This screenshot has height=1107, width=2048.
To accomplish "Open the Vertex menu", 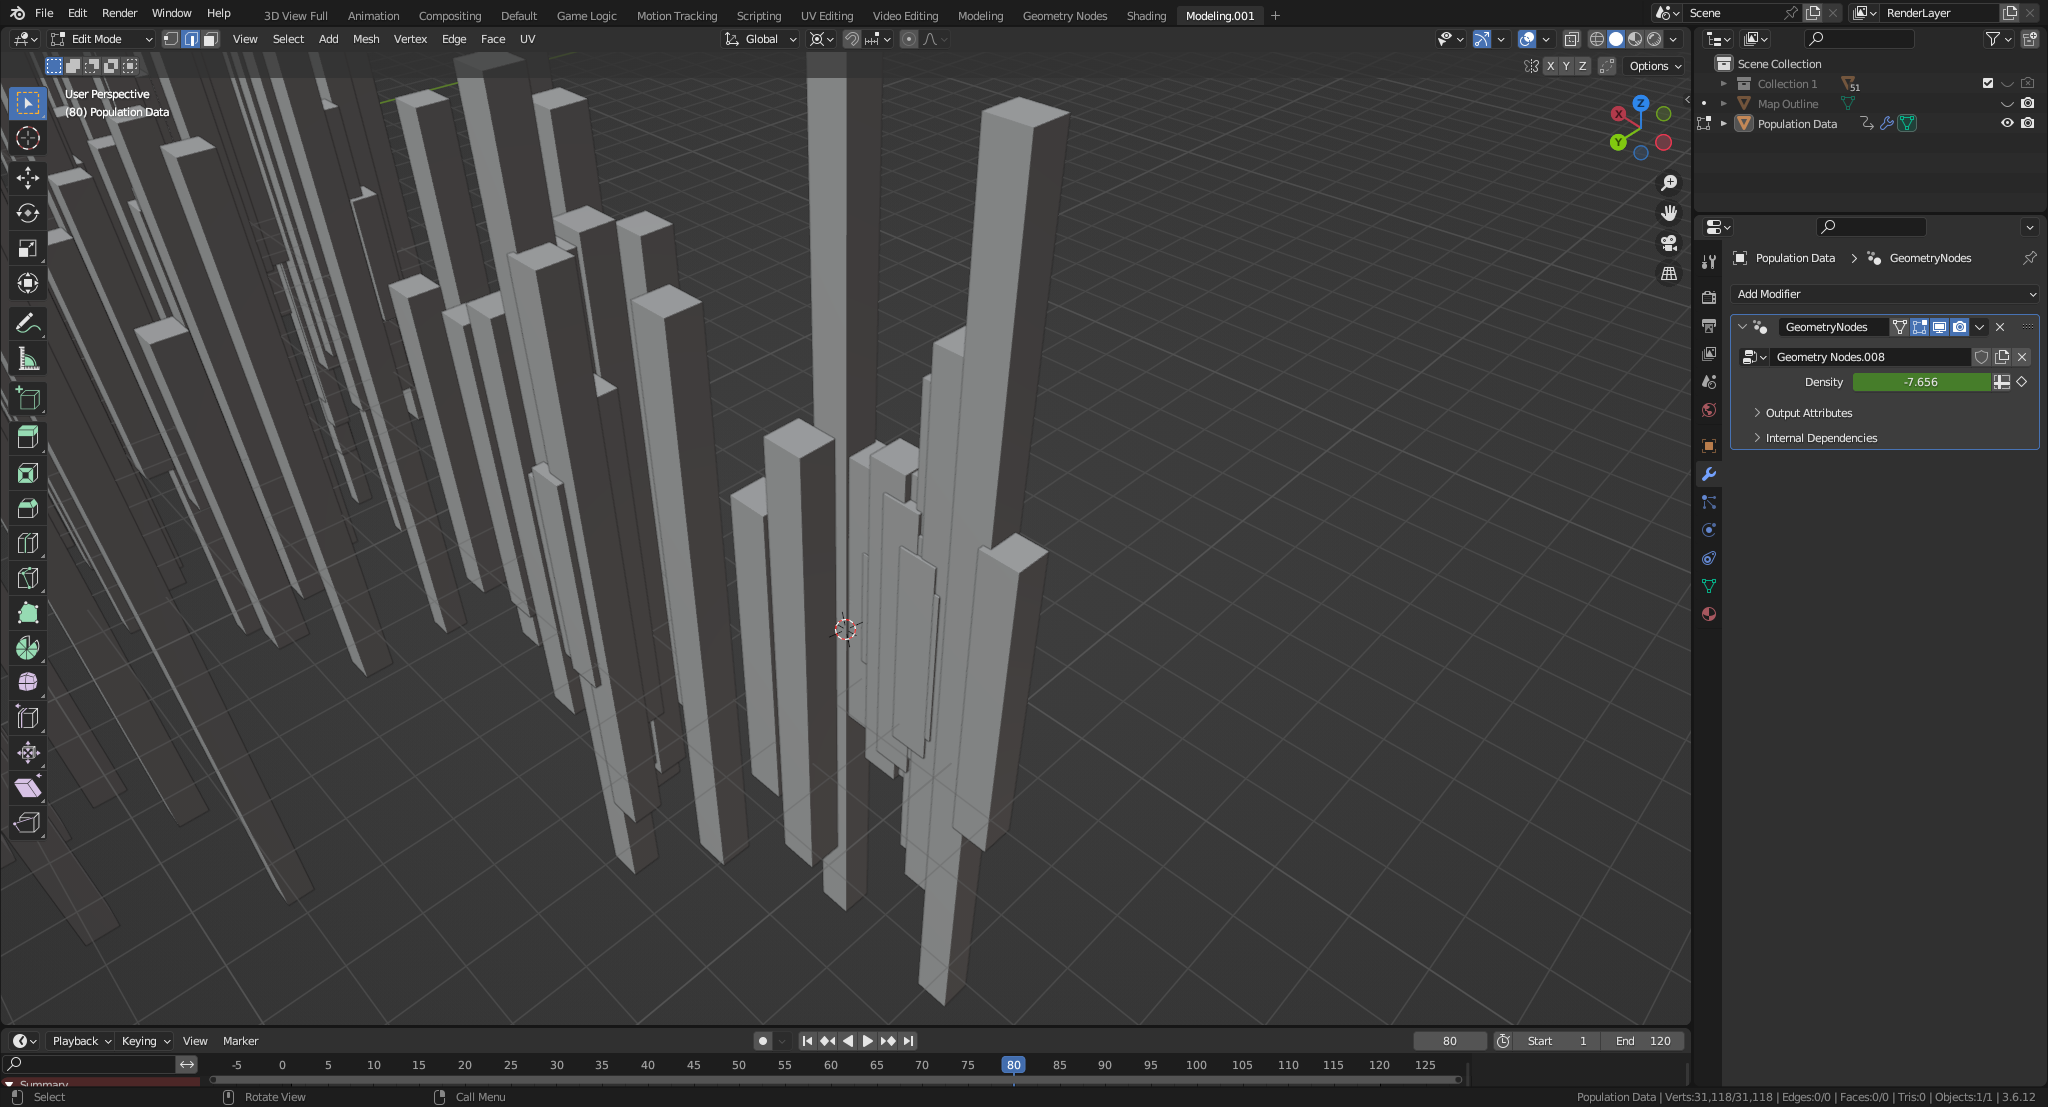I will tap(410, 39).
